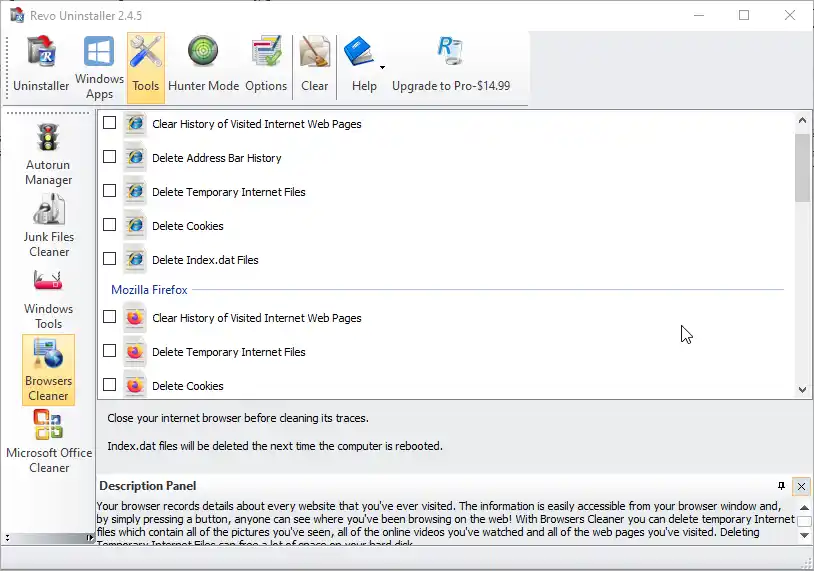Open Windows Tools
The height and width of the screenshot is (571, 814).
point(48,299)
